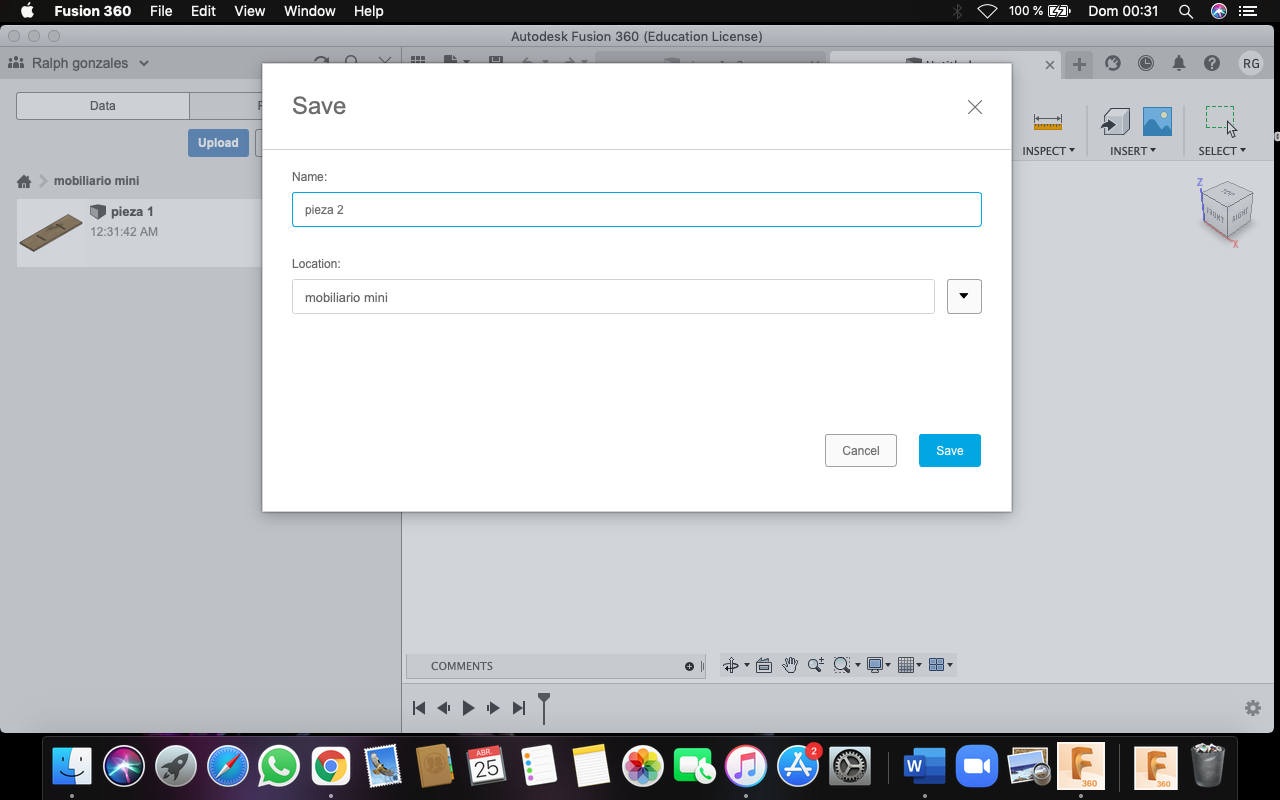
Task: Play the design timeline
Action: (x=468, y=708)
